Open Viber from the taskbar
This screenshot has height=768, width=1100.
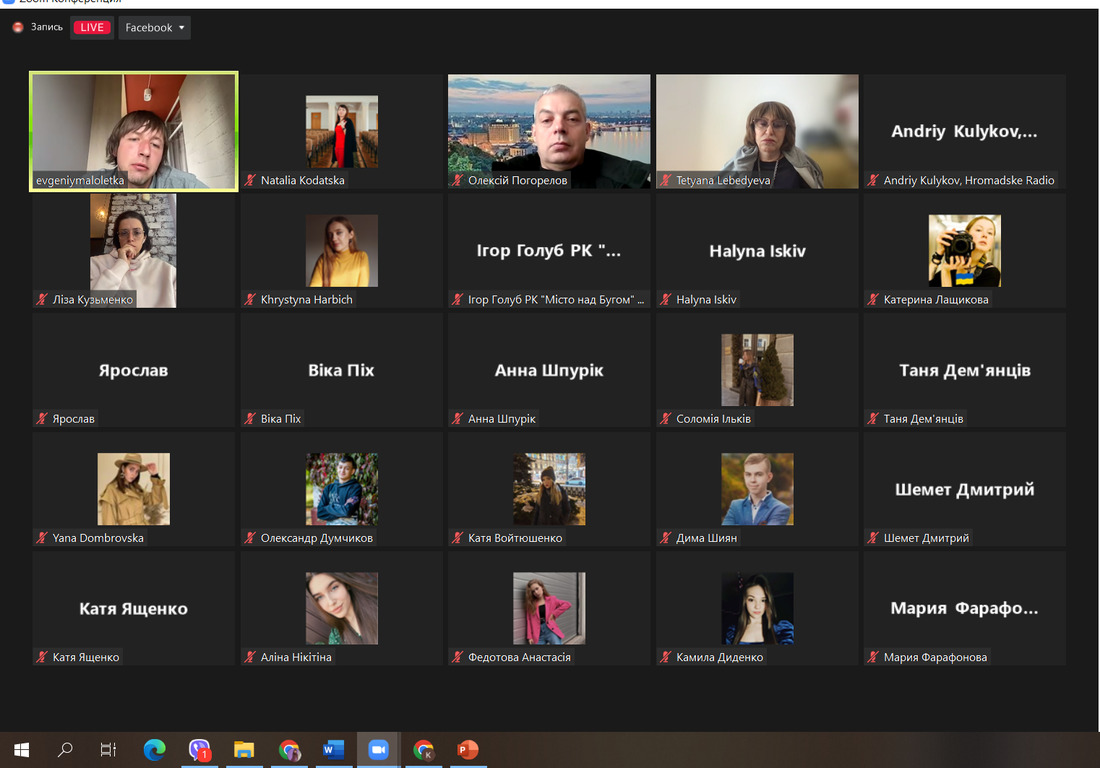click(x=200, y=750)
